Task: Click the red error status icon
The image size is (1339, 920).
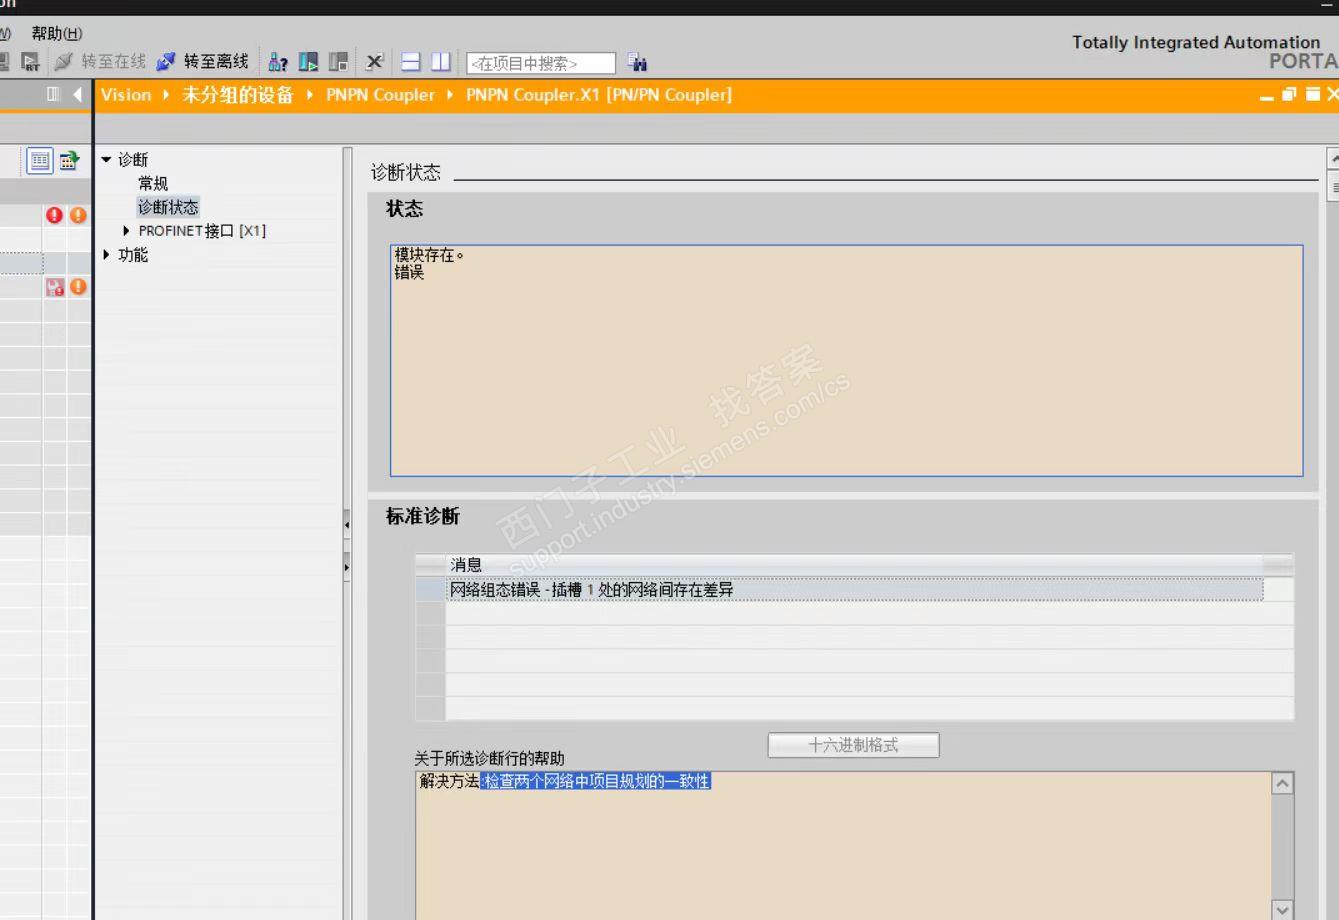Action: (54, 215)
